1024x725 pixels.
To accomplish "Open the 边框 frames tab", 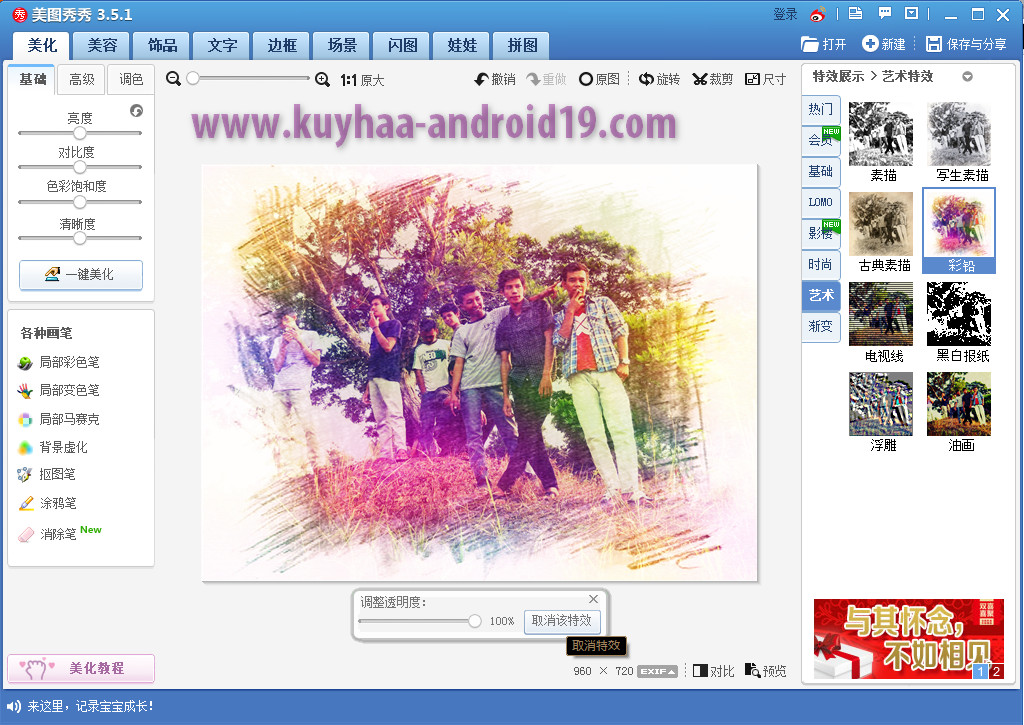I will [x=282, y=45].
